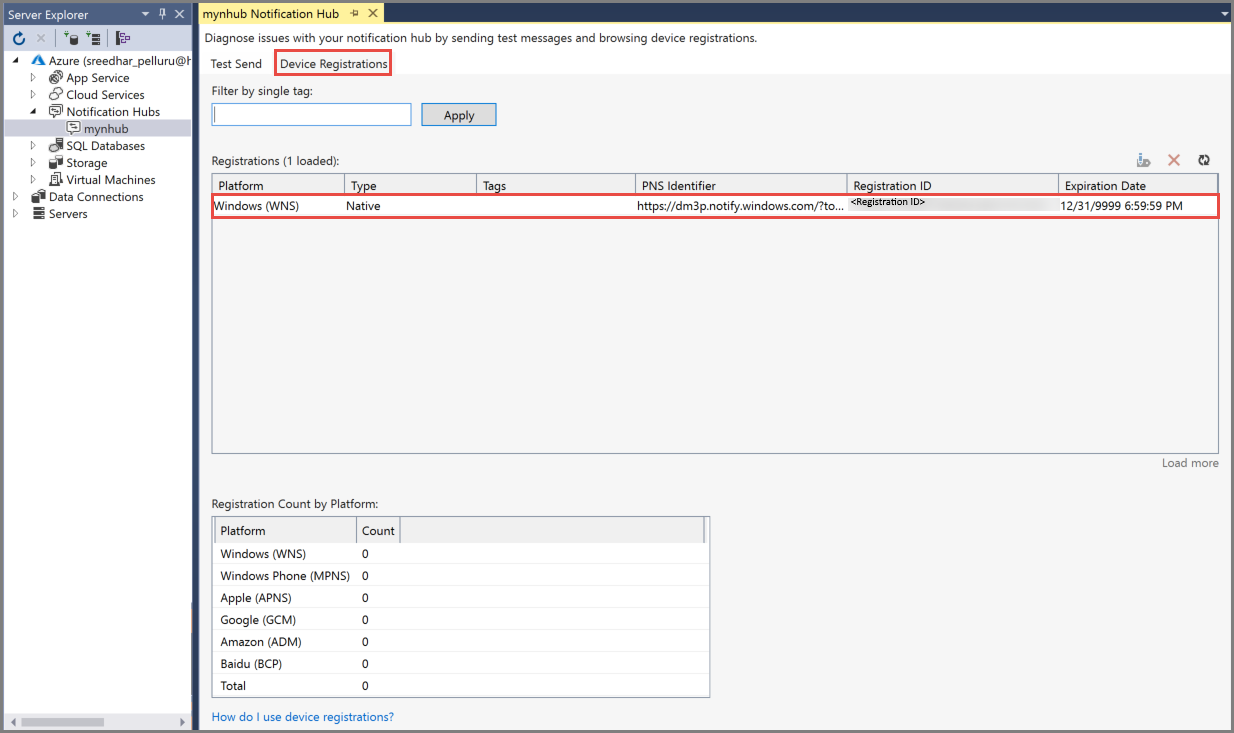The image size is (1234, 733).
Task: Open the Connect to Database icon
Action: [71, 38]
